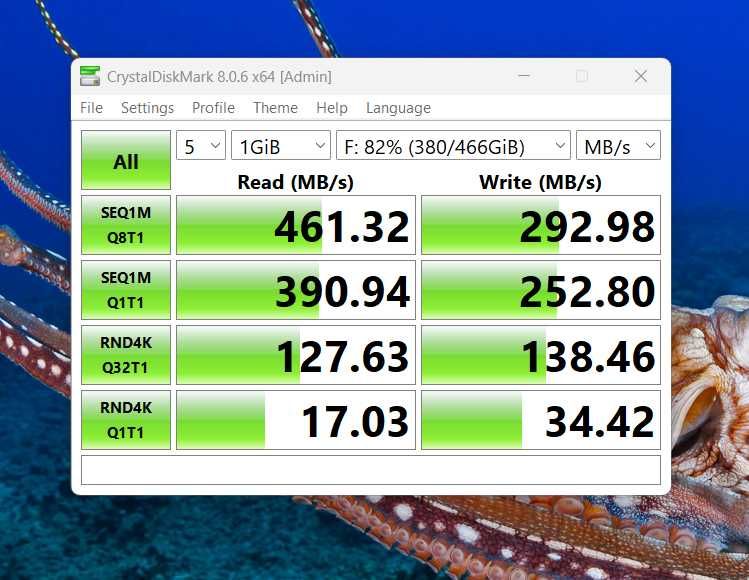The image size is (749, 580).
Task: Close the CrystalDiskMark window
Action: click(641, 76)
